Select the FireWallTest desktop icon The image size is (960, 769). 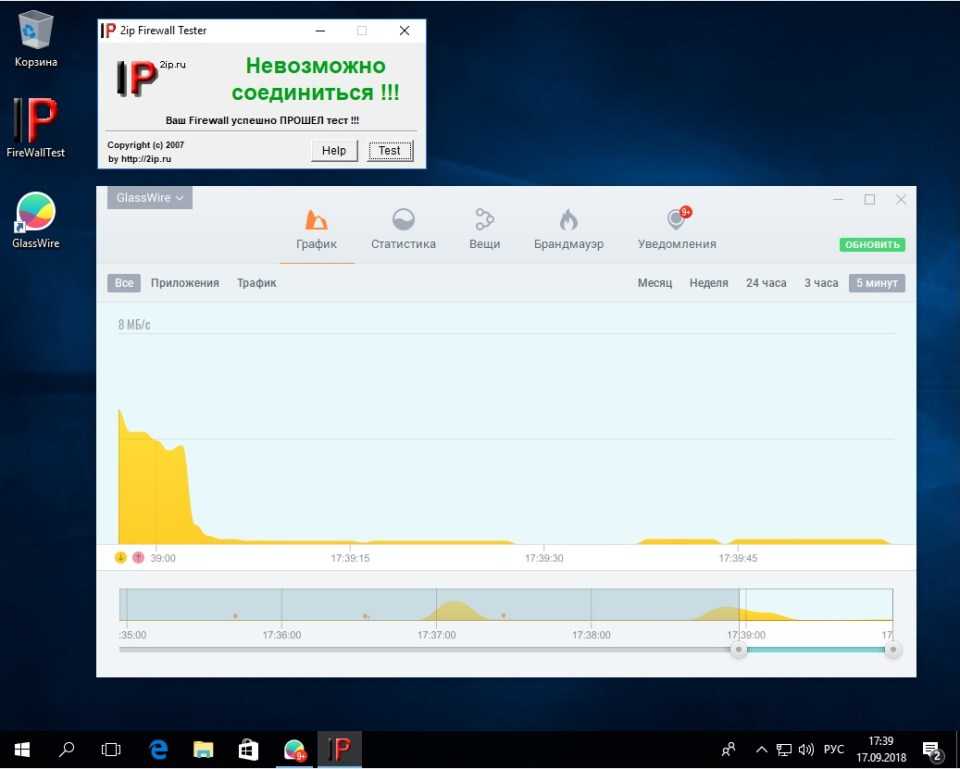(36, 127)
